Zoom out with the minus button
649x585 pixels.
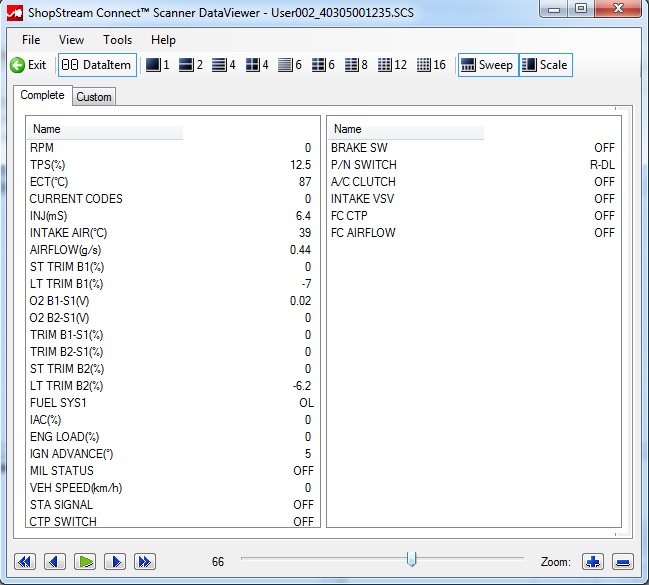pyautogui.click(x=623, y=562)
